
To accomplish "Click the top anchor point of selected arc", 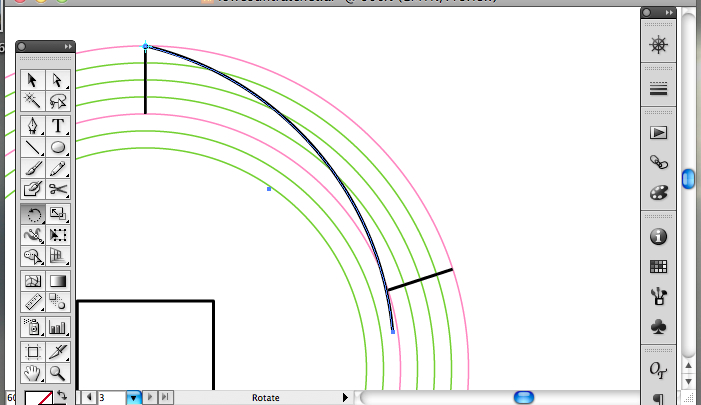I will pyautogui.click(x=145, y=46).
